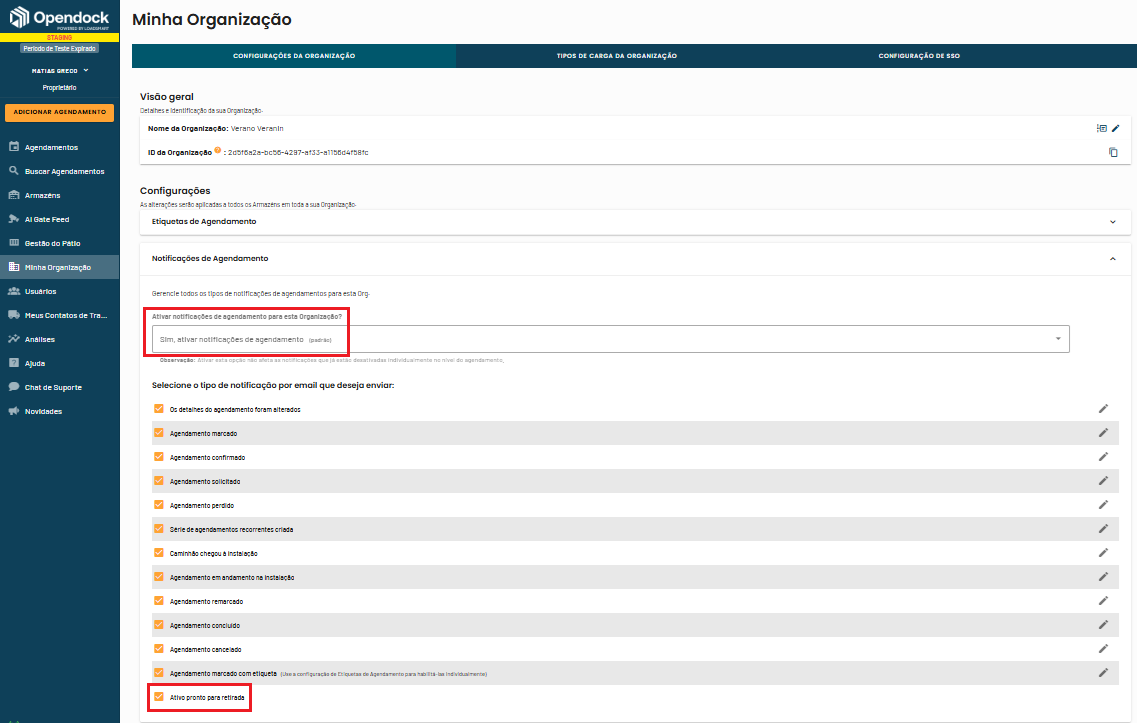Image resolution: width=1137 pixels, height=723 pixels.
Task: Click the Adicionar Agendamento button
Action: [x=59, y=112]
